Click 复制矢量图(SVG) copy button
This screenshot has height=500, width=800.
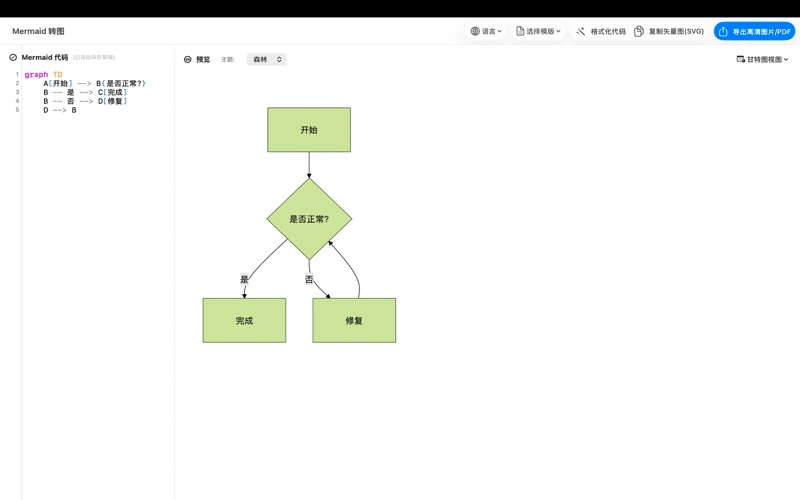tap(669, 31)
